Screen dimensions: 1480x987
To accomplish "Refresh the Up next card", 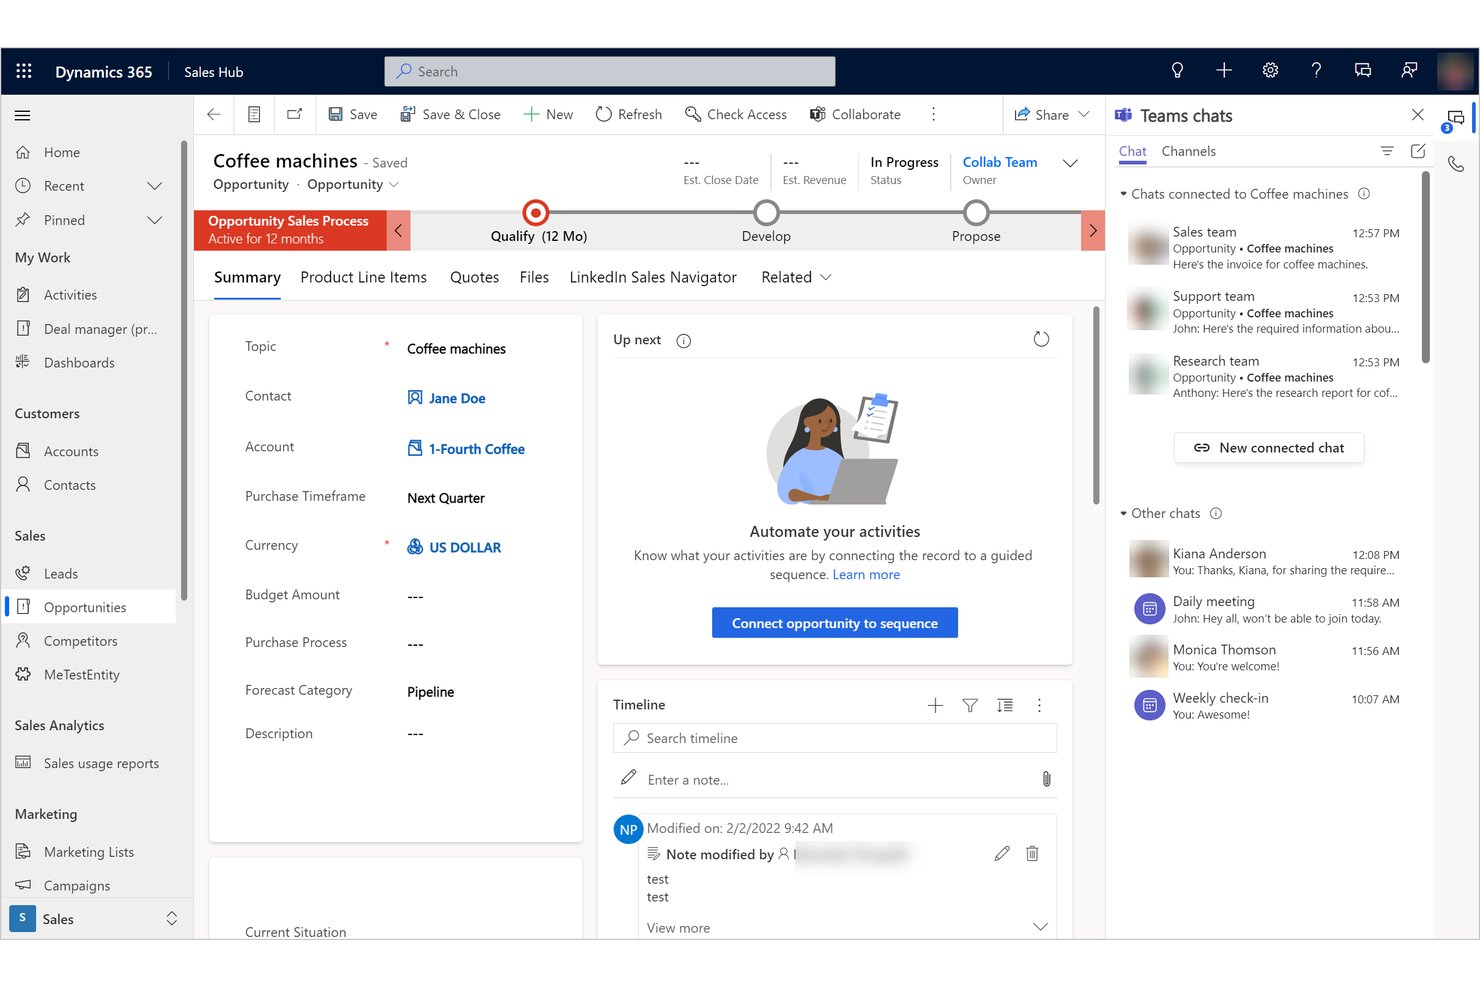I will click(x=1041, y=340).
